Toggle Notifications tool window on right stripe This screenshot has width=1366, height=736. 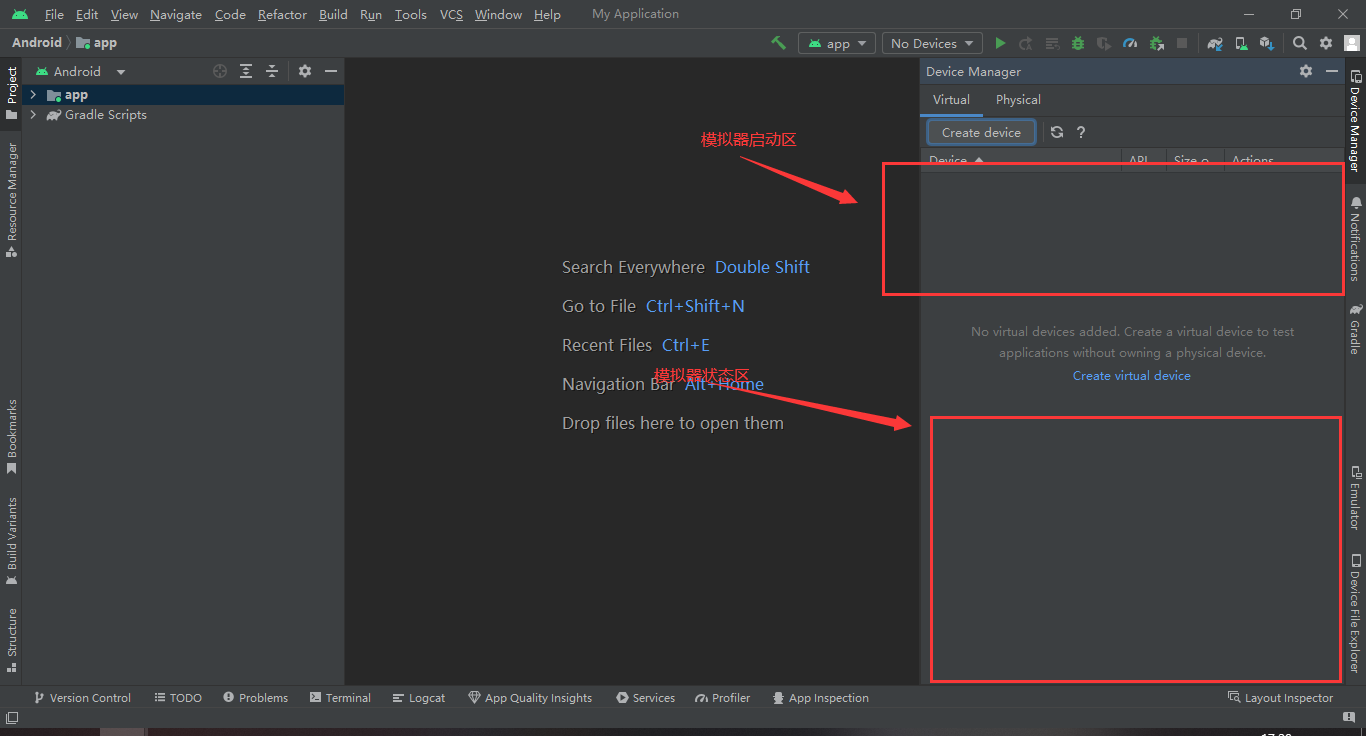click(1355, 238)
